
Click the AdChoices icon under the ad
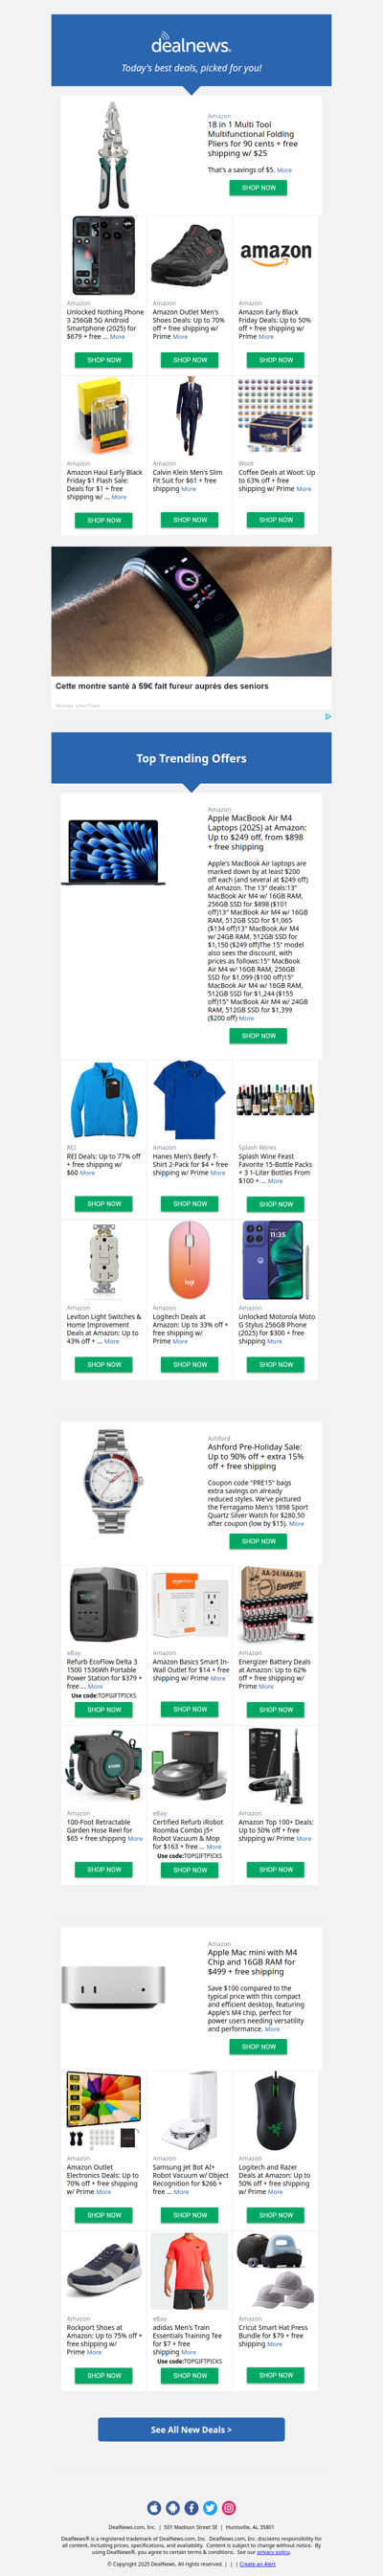(x=328, y=716)
